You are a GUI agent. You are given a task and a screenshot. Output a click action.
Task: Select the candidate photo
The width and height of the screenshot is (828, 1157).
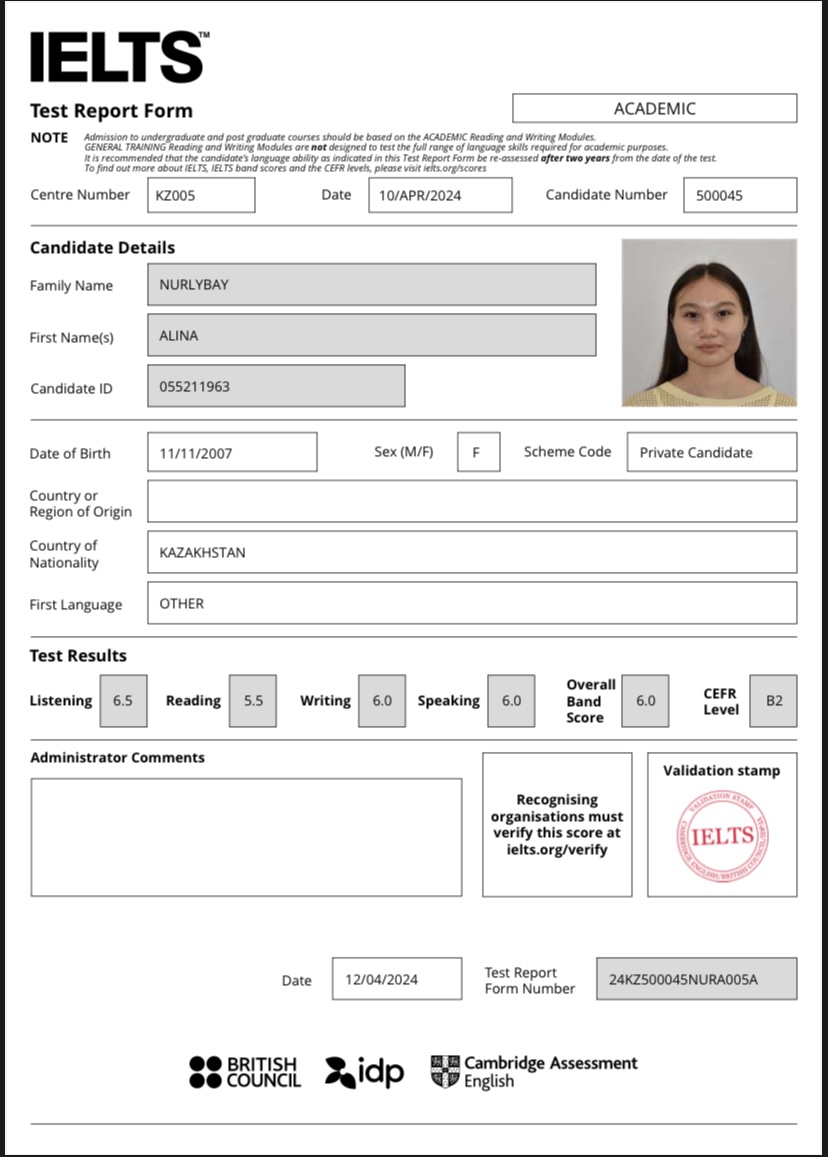click(x=709, y=322)
